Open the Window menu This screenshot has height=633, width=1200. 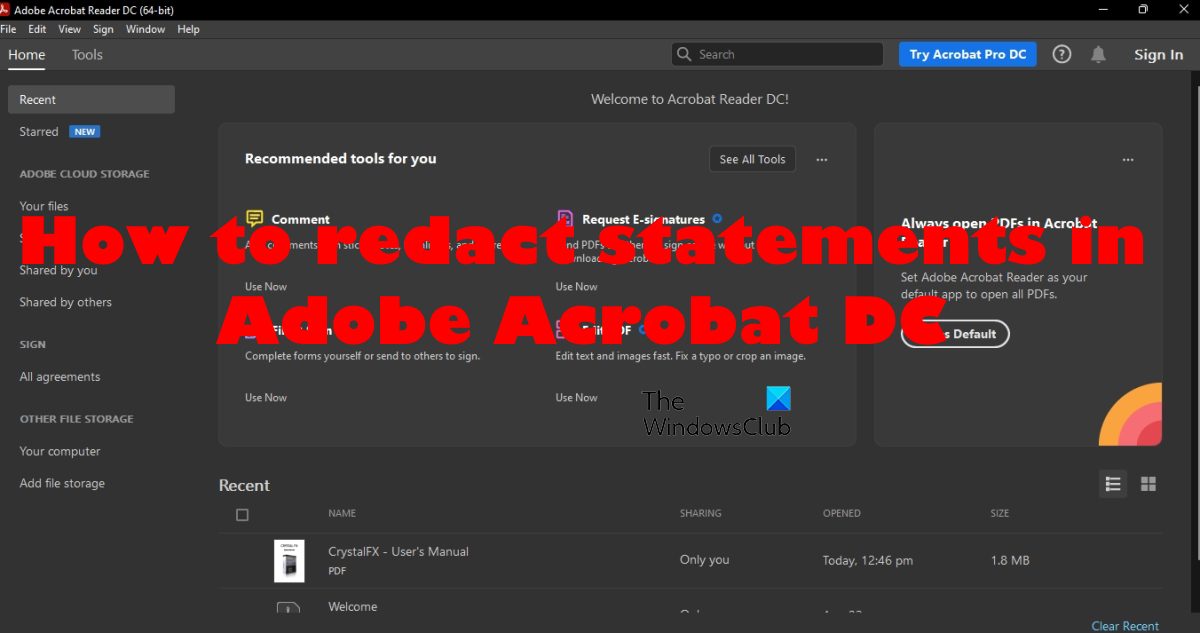[145, 29]
